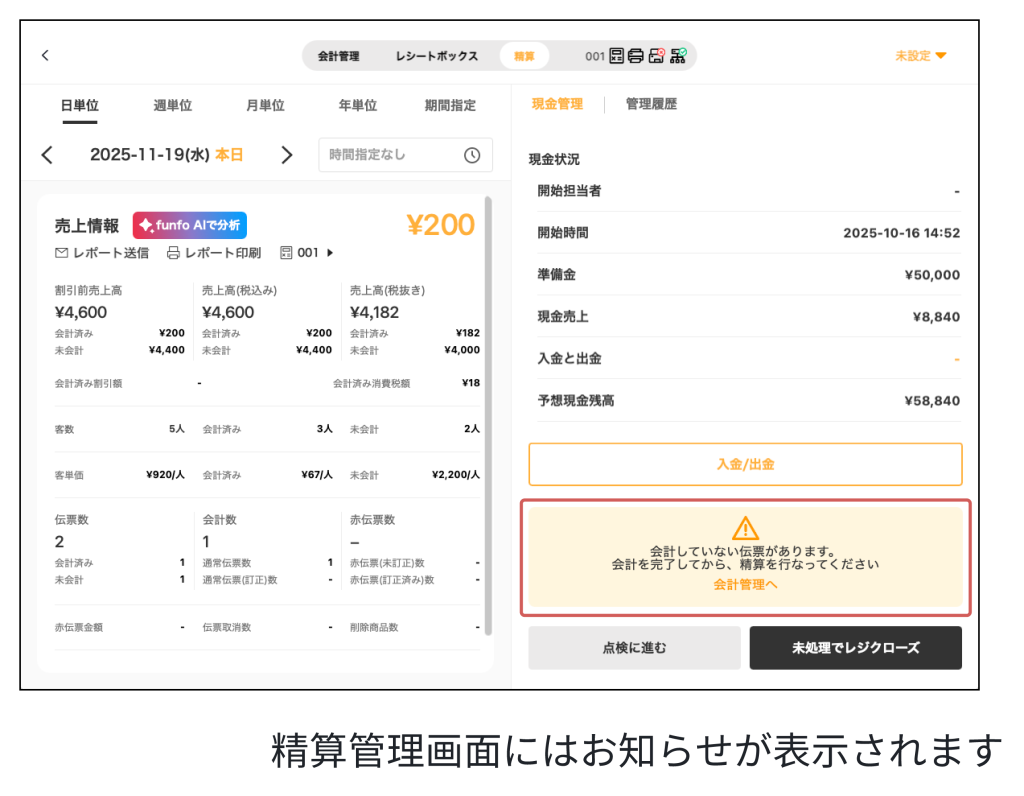
Task: Open the 未設定 dropdown
Action: pos(920,56)
